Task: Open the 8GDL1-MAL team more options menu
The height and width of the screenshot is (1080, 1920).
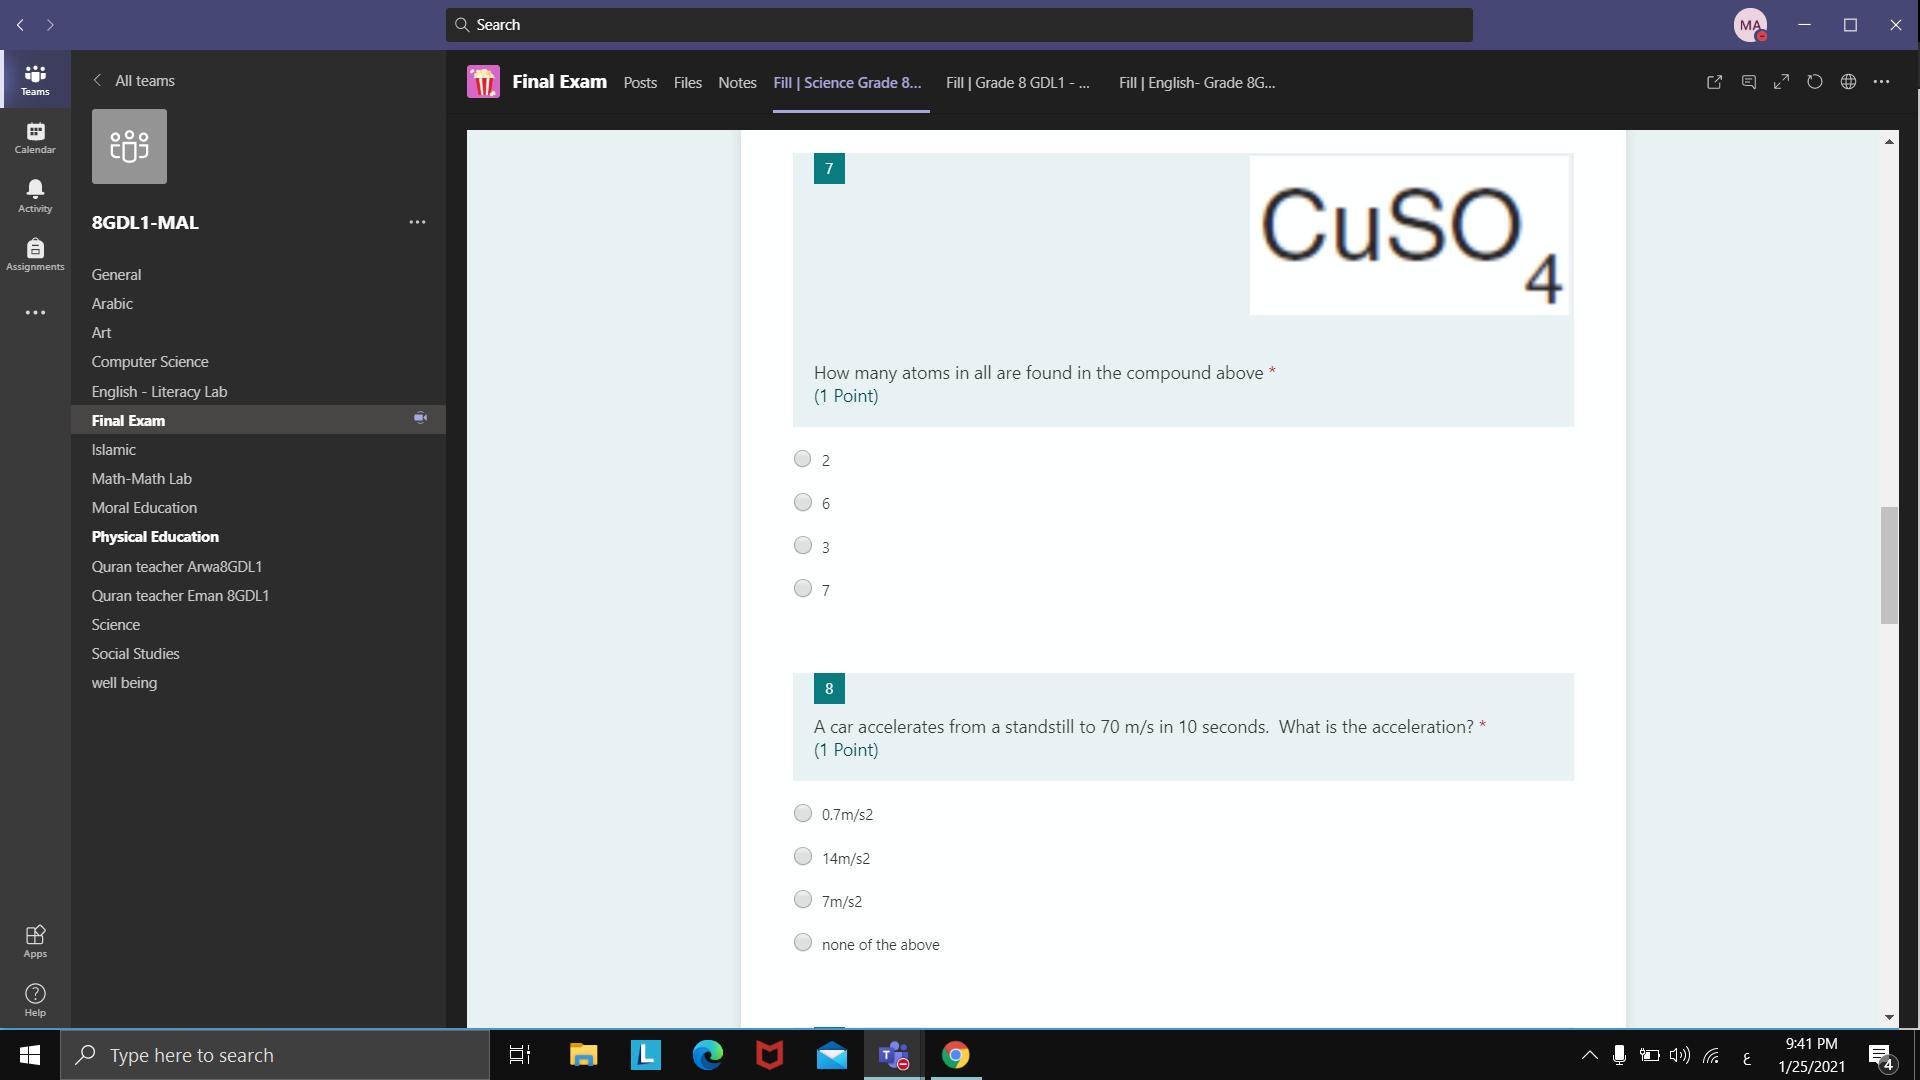Action: coord(417,222)
